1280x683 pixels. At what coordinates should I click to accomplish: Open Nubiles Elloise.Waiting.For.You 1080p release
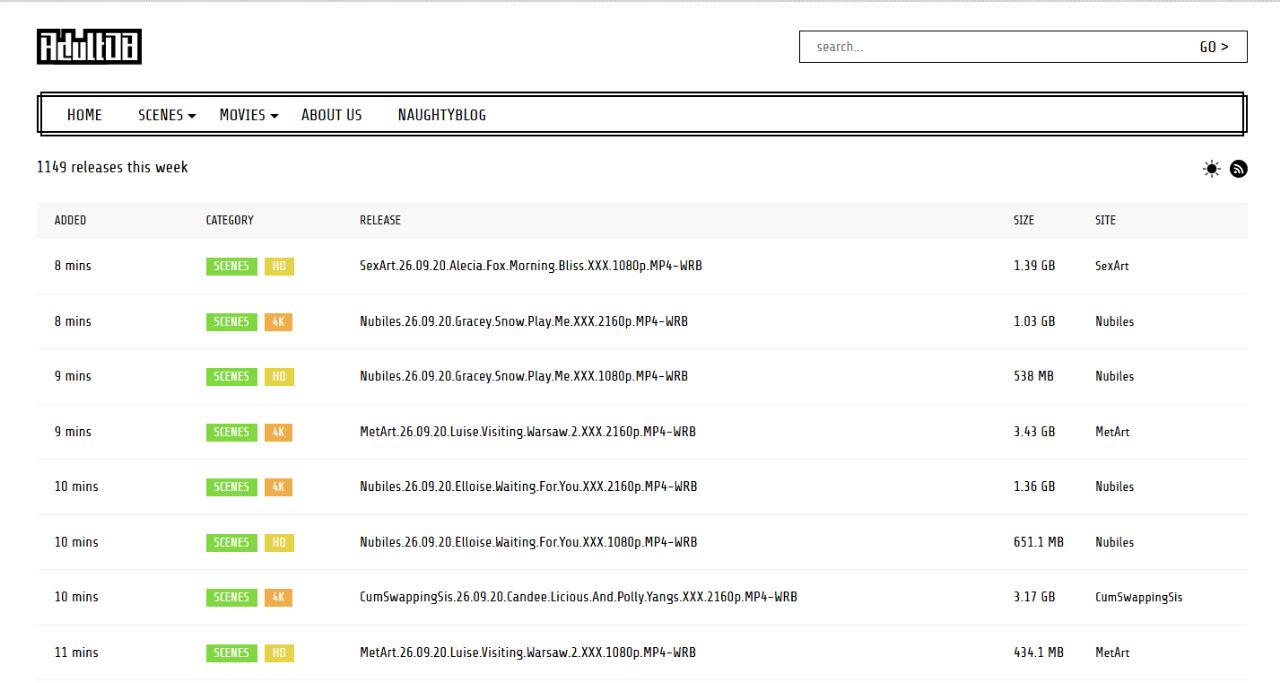pyautogui.click(x=529, y=542)
